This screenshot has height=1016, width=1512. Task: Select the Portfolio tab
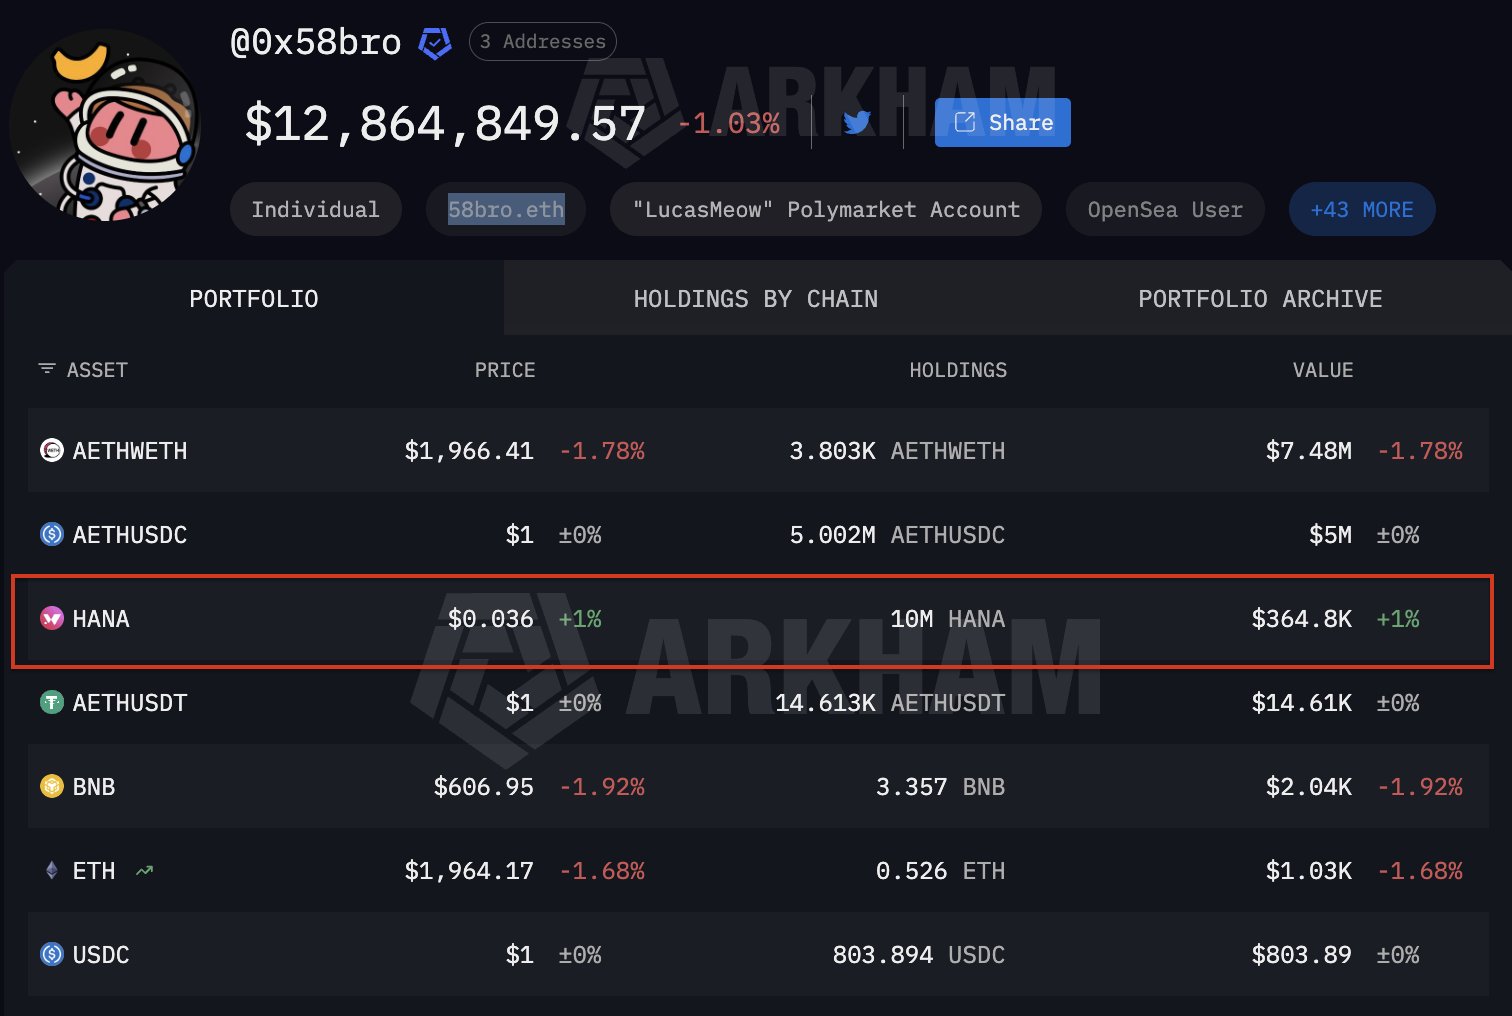click(254, 299)
